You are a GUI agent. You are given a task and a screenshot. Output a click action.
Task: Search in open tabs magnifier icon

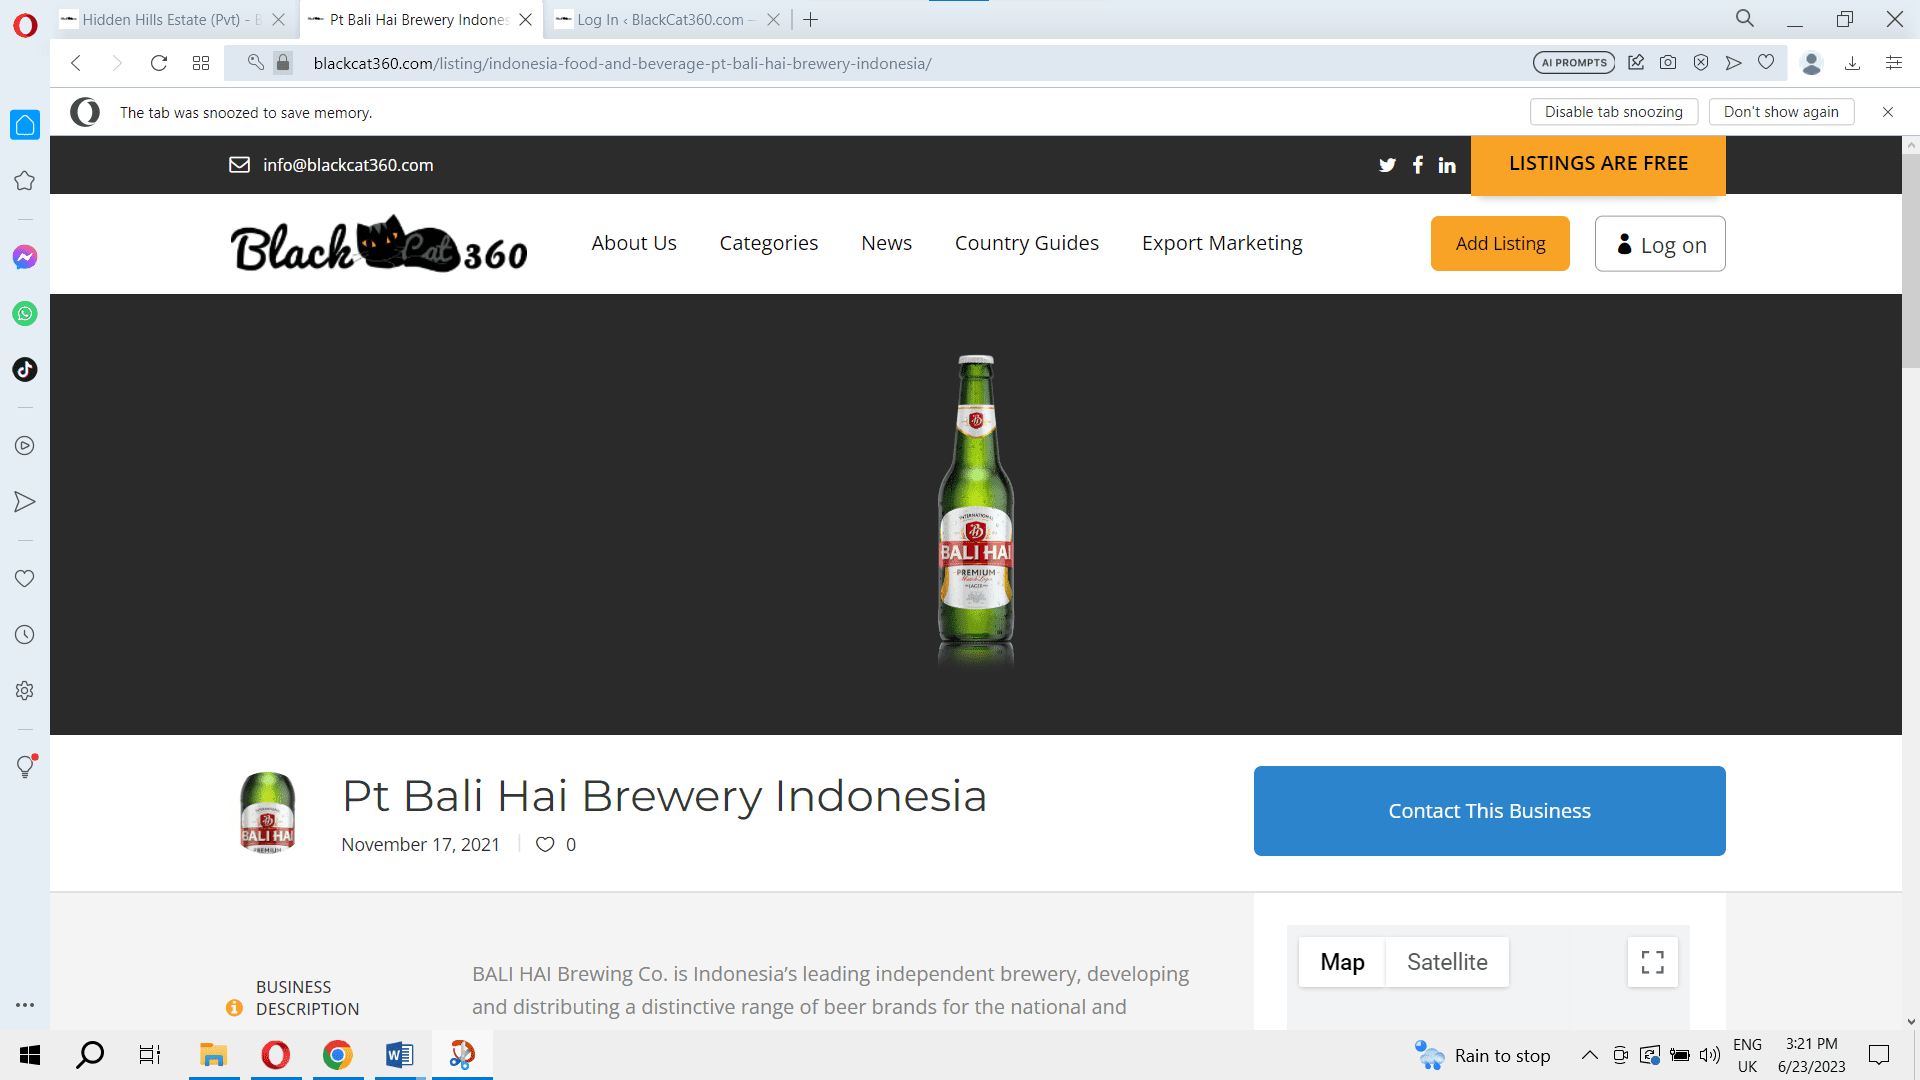[x=1745, y=19]
